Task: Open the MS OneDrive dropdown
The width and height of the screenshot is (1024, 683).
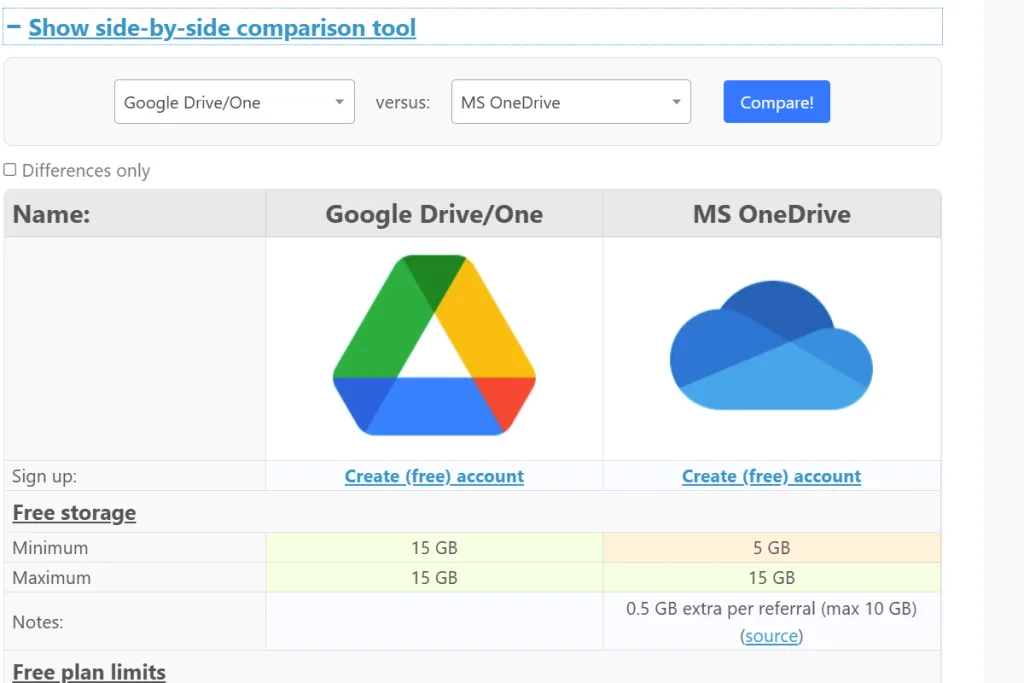Action: [571, 102]
